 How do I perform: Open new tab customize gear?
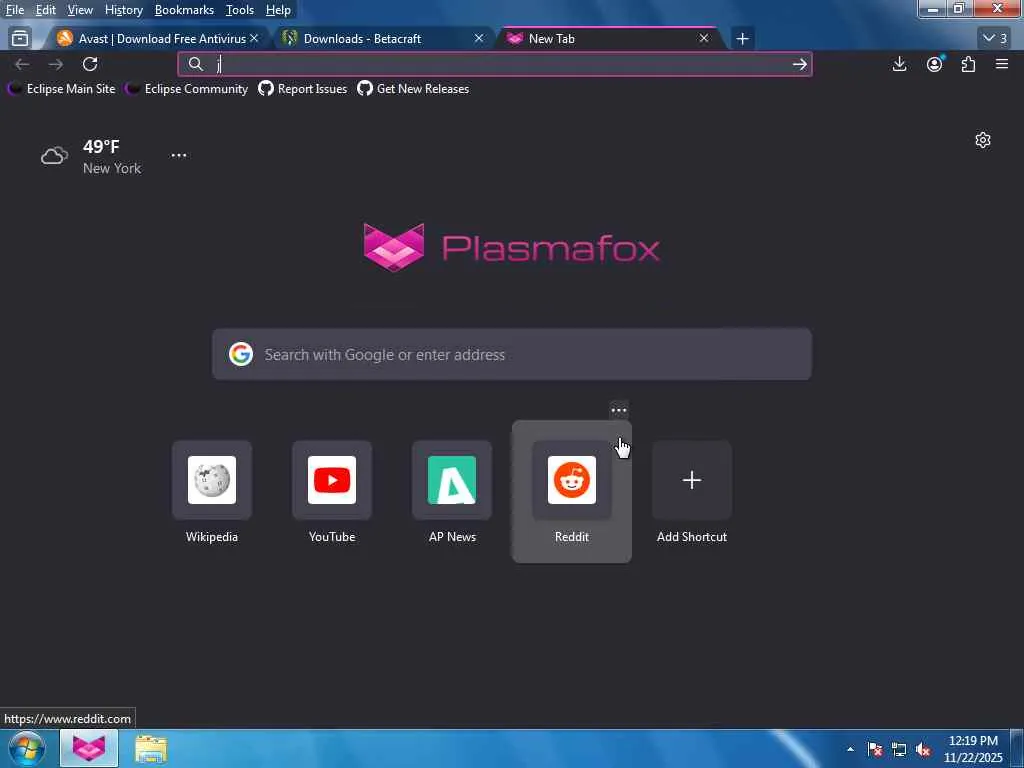[x=983, y=140]
